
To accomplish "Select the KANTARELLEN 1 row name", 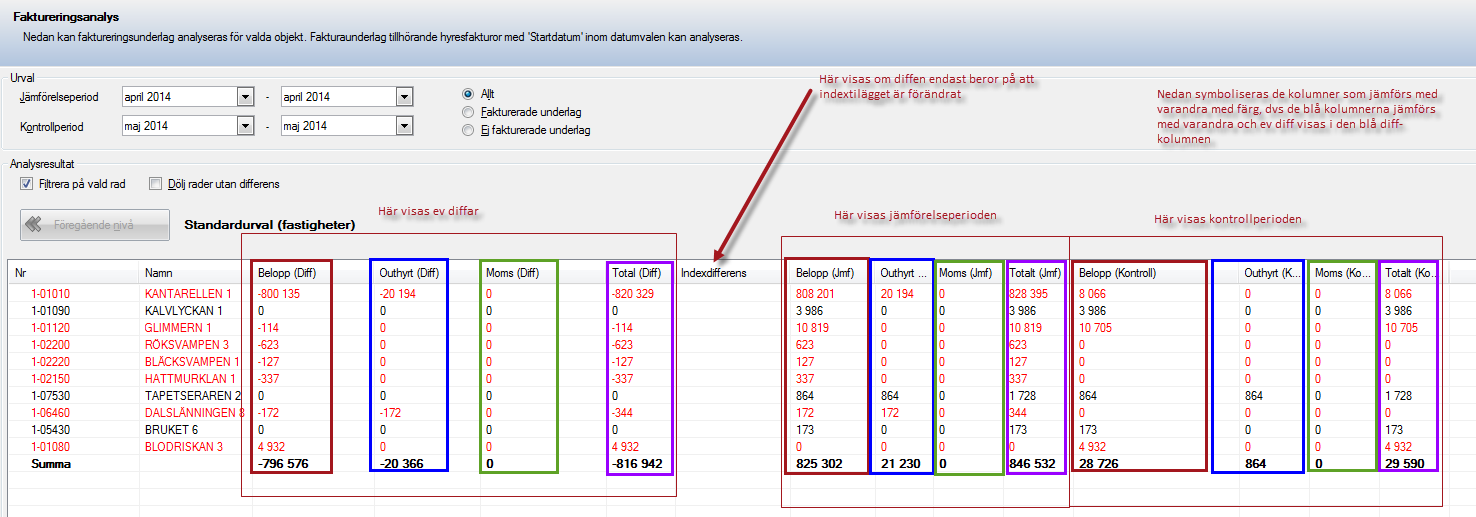I will (x=188, y=294).
